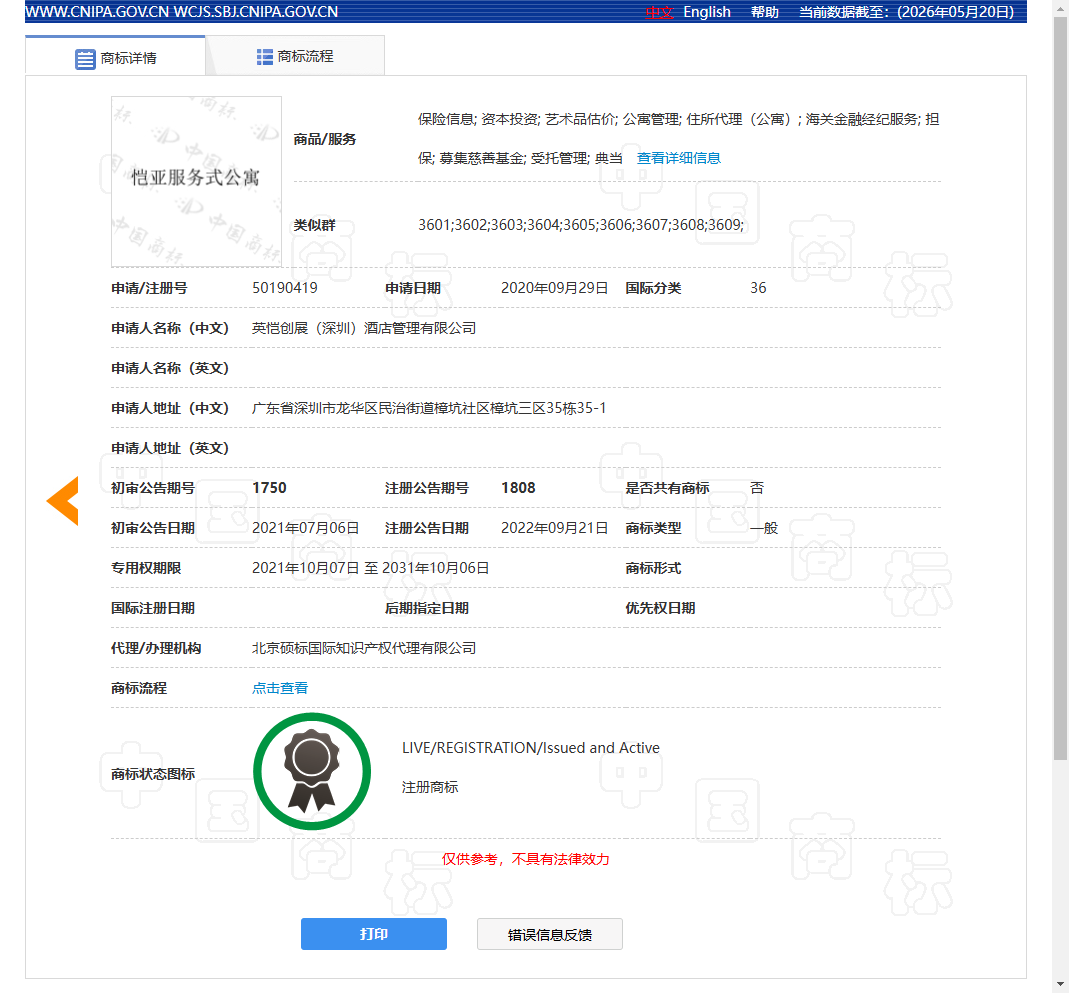
Task: Select the applicant name 英恺创展（深圳）酒店管理有限公司
Action: (x=364, y=328)
